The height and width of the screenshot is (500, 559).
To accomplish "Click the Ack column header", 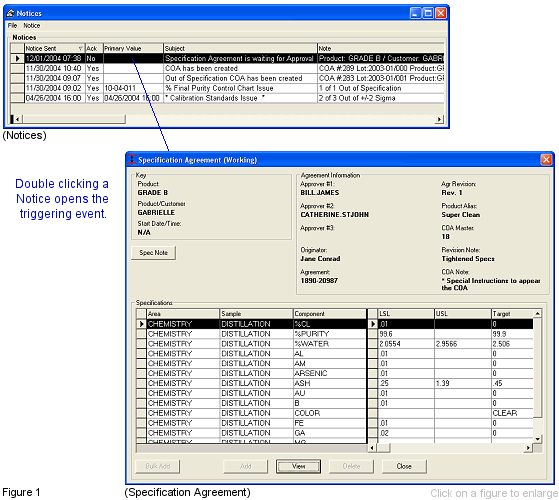I will tap(94, 48).
